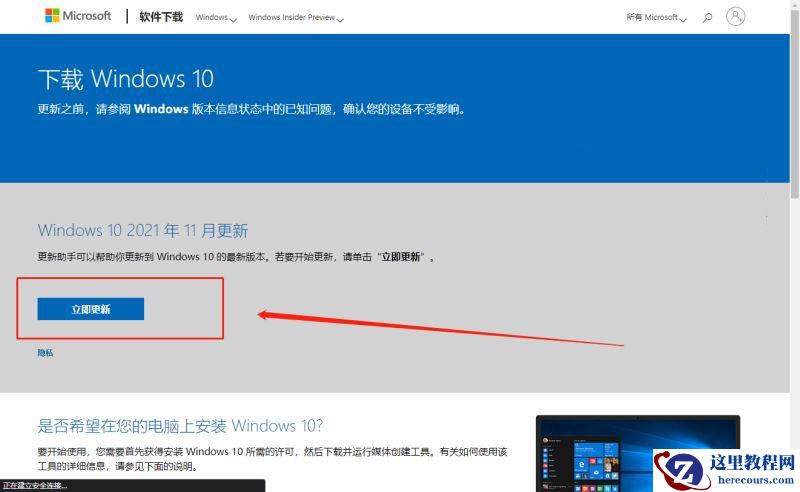Click the 要开始使用 license paragraph

(272, 459)
